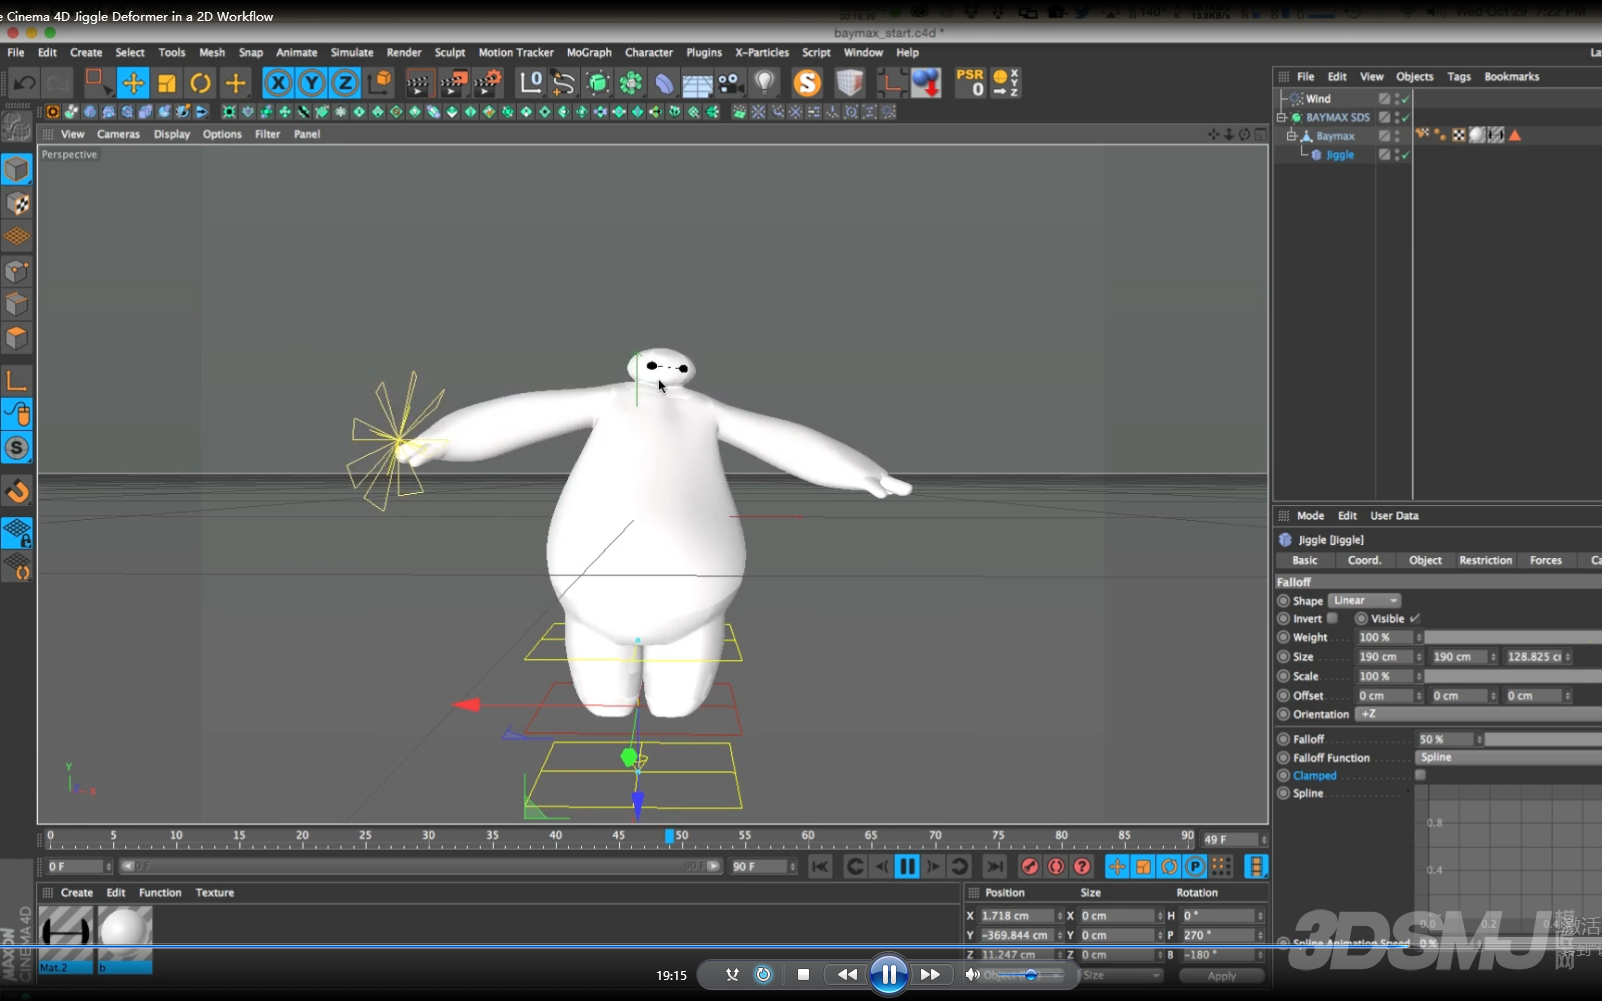Toggle the X axis lock
The height and width of the screenshot is (1001, 1602).
point(278,83)
